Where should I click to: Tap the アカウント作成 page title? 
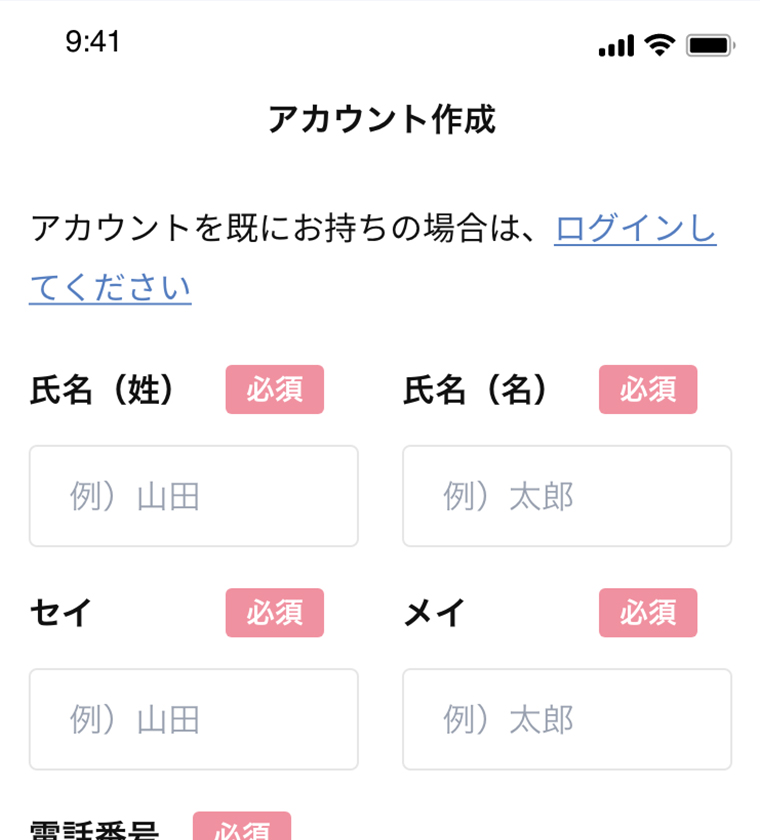(x=382, y=119)
